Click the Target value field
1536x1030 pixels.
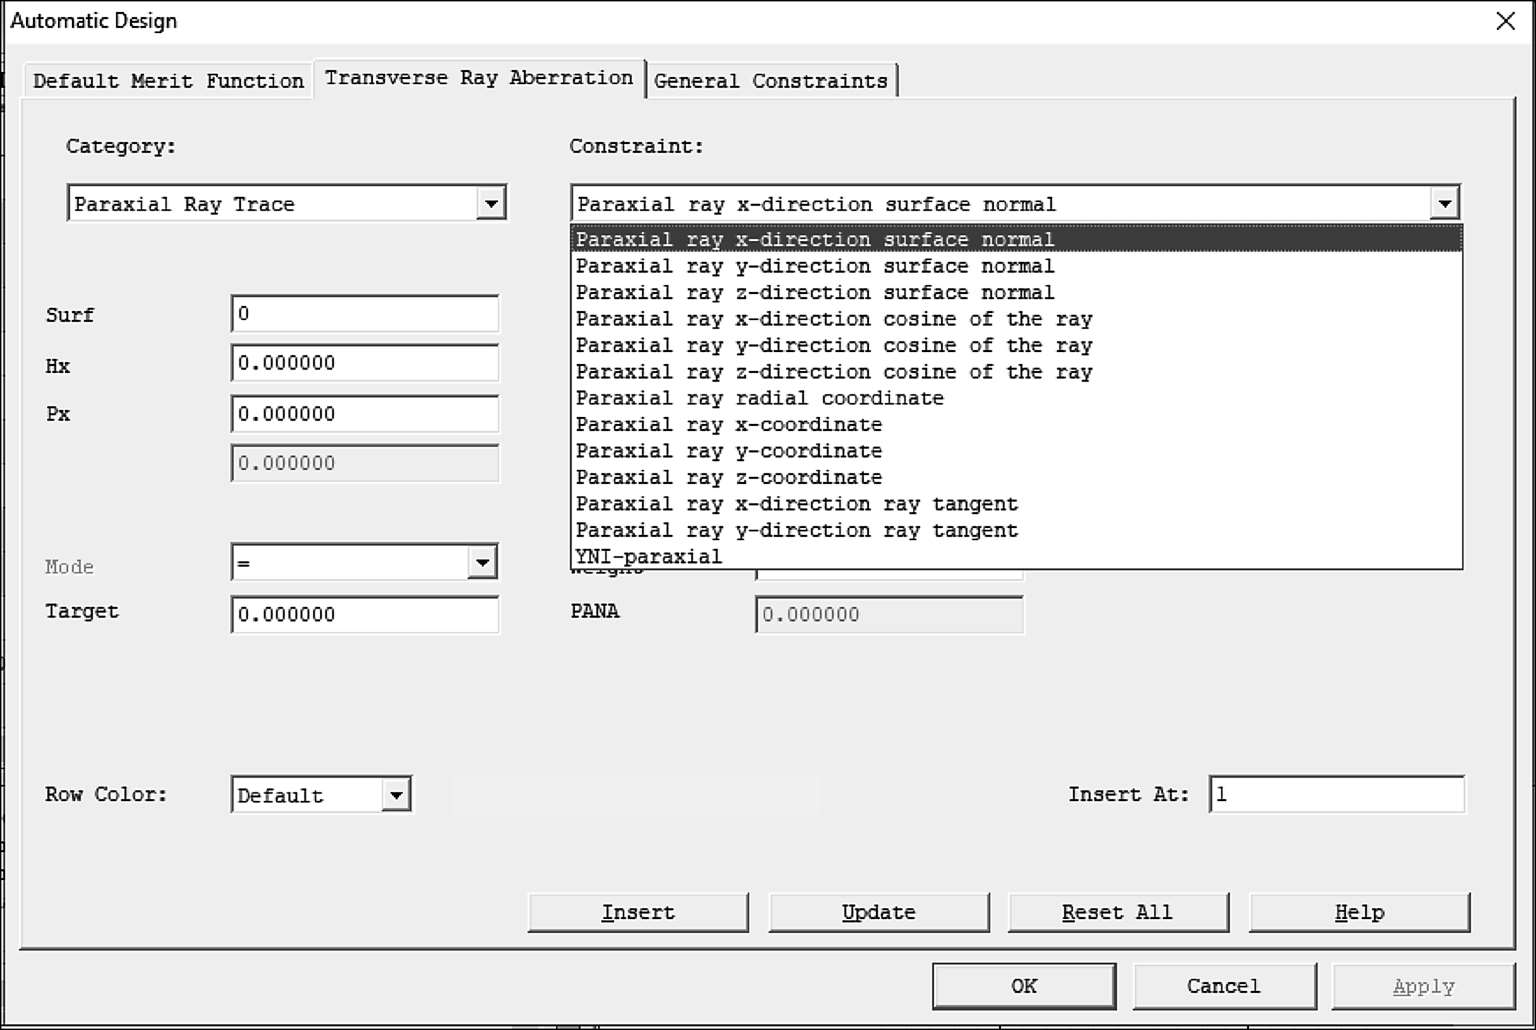(x=364, y=614)
